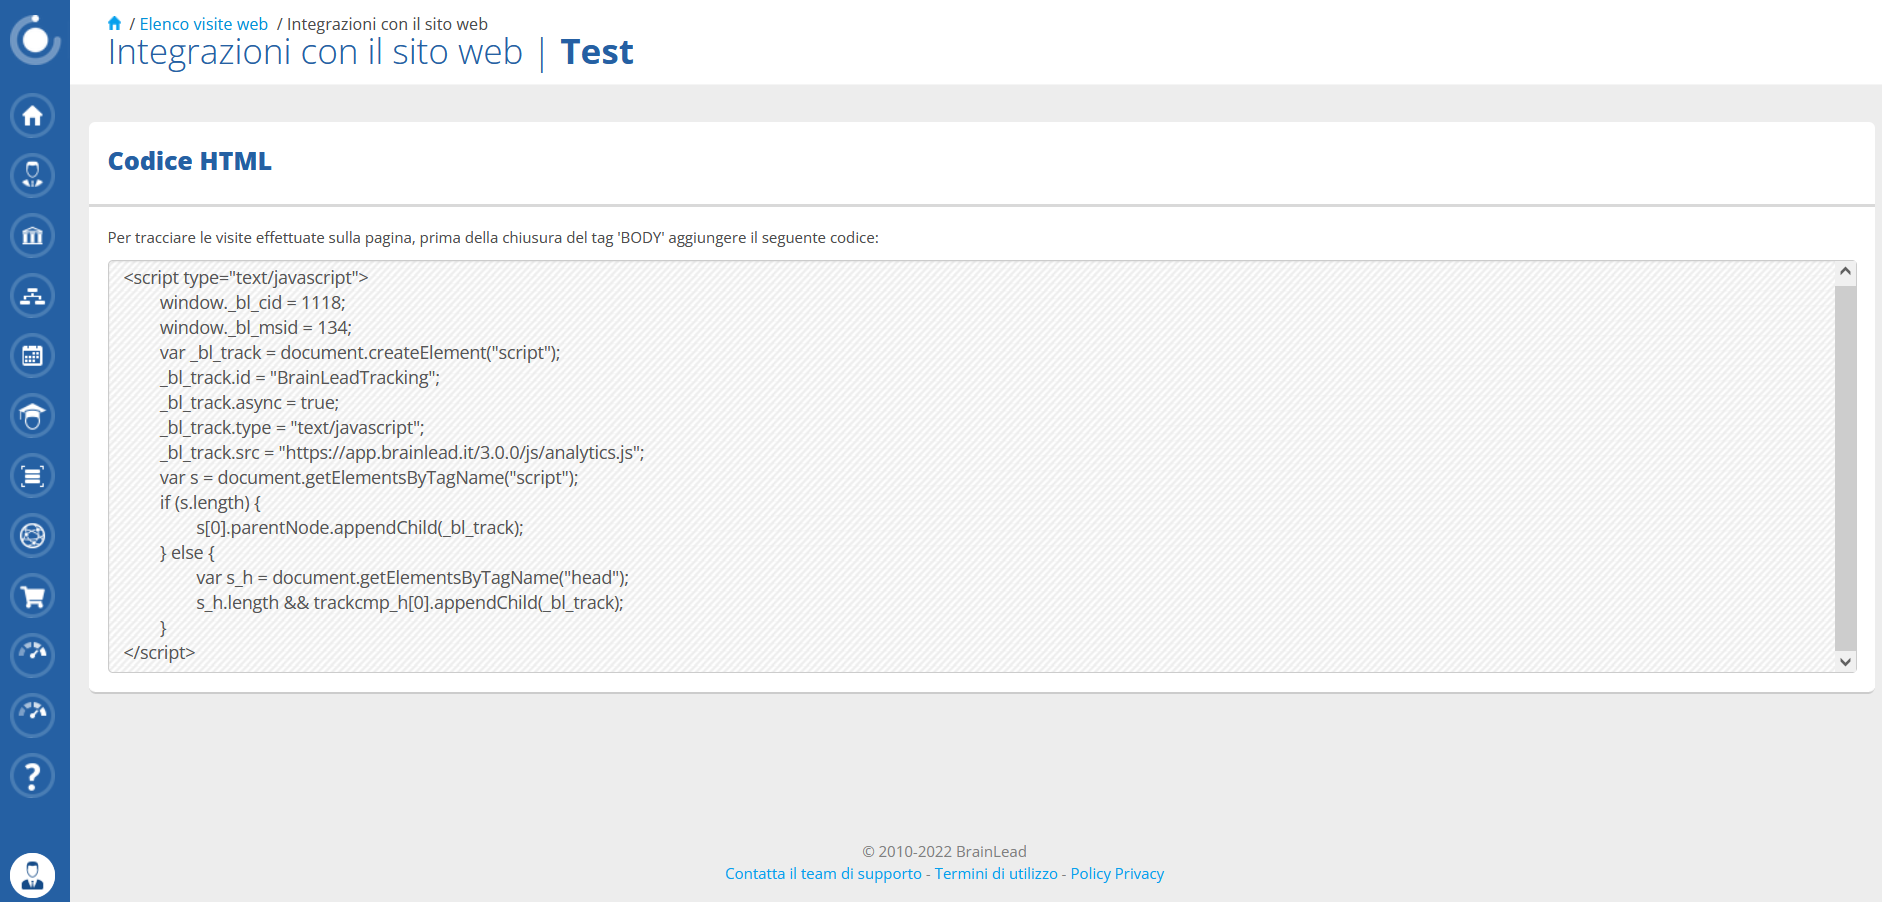Open the Termini di utilizzo link
Screen dimensions: 1882x902
pyautogui.click(x=996, y=873)
